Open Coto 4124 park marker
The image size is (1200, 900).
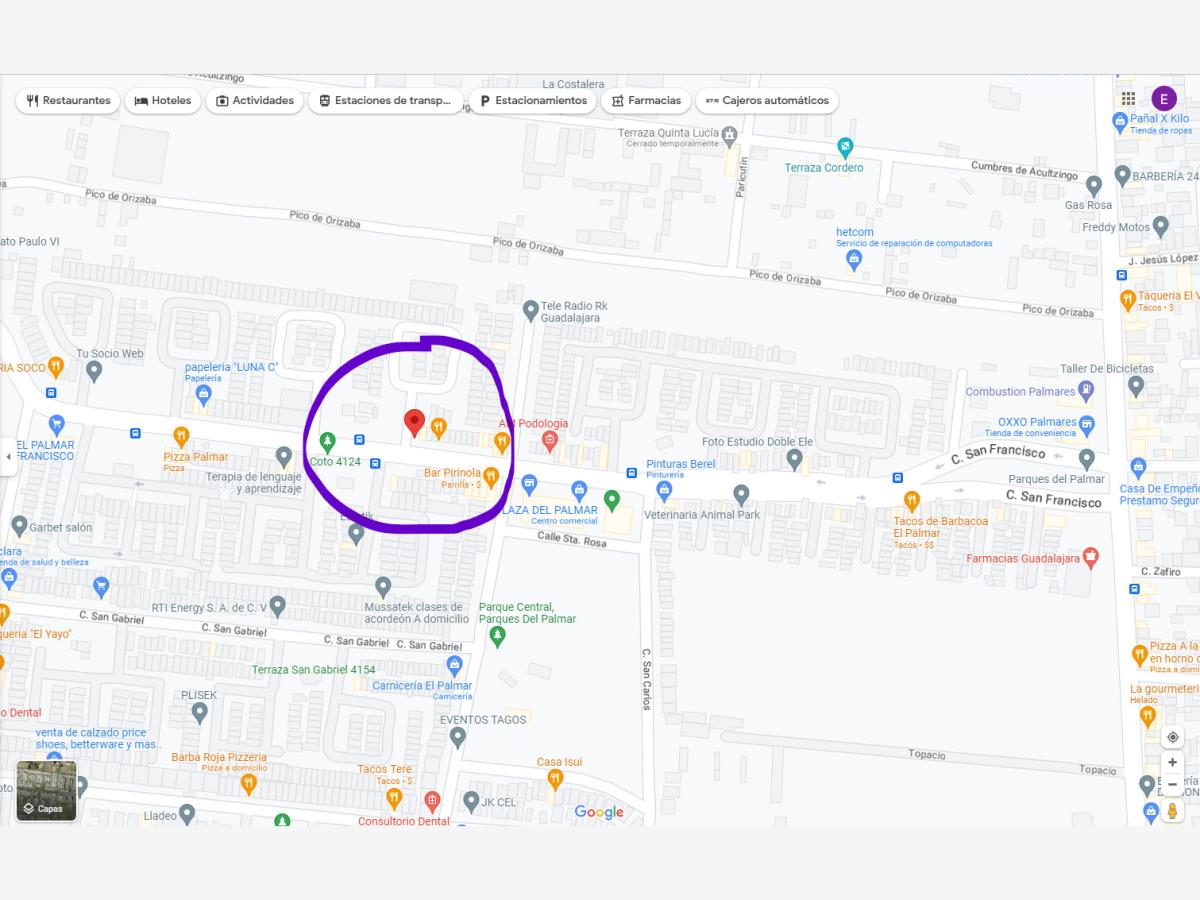326,441
